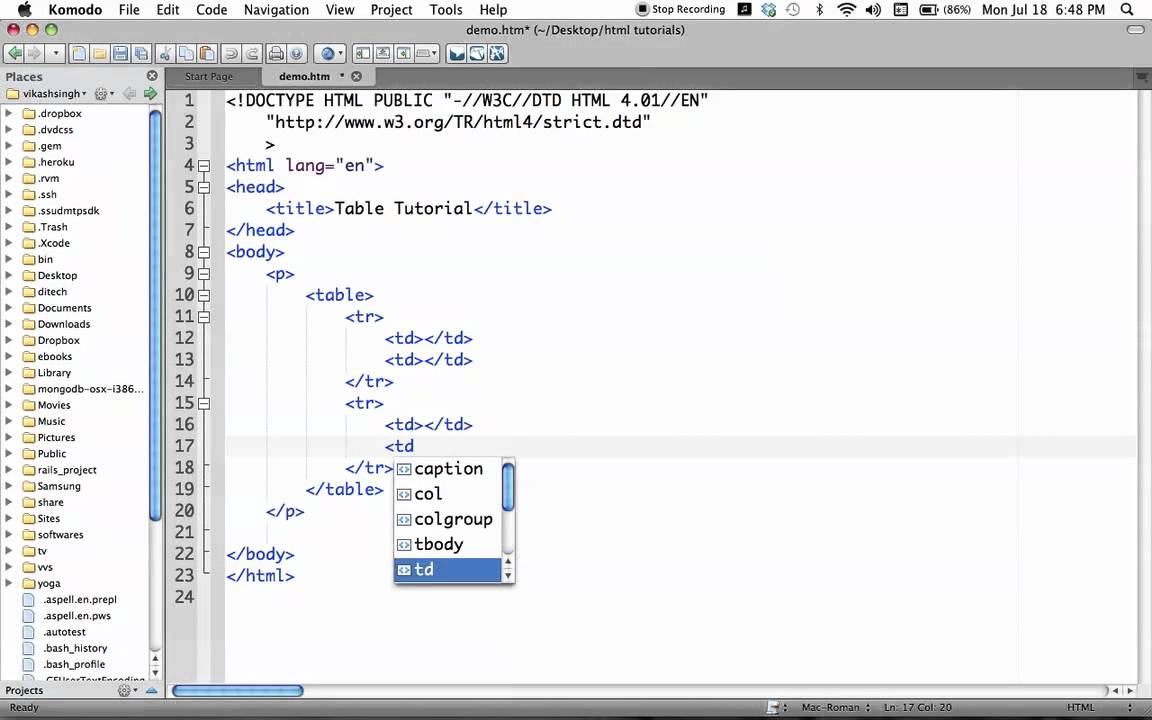Close the Places panel
The image size is (1152, 720).
click(x=152, y=76)
